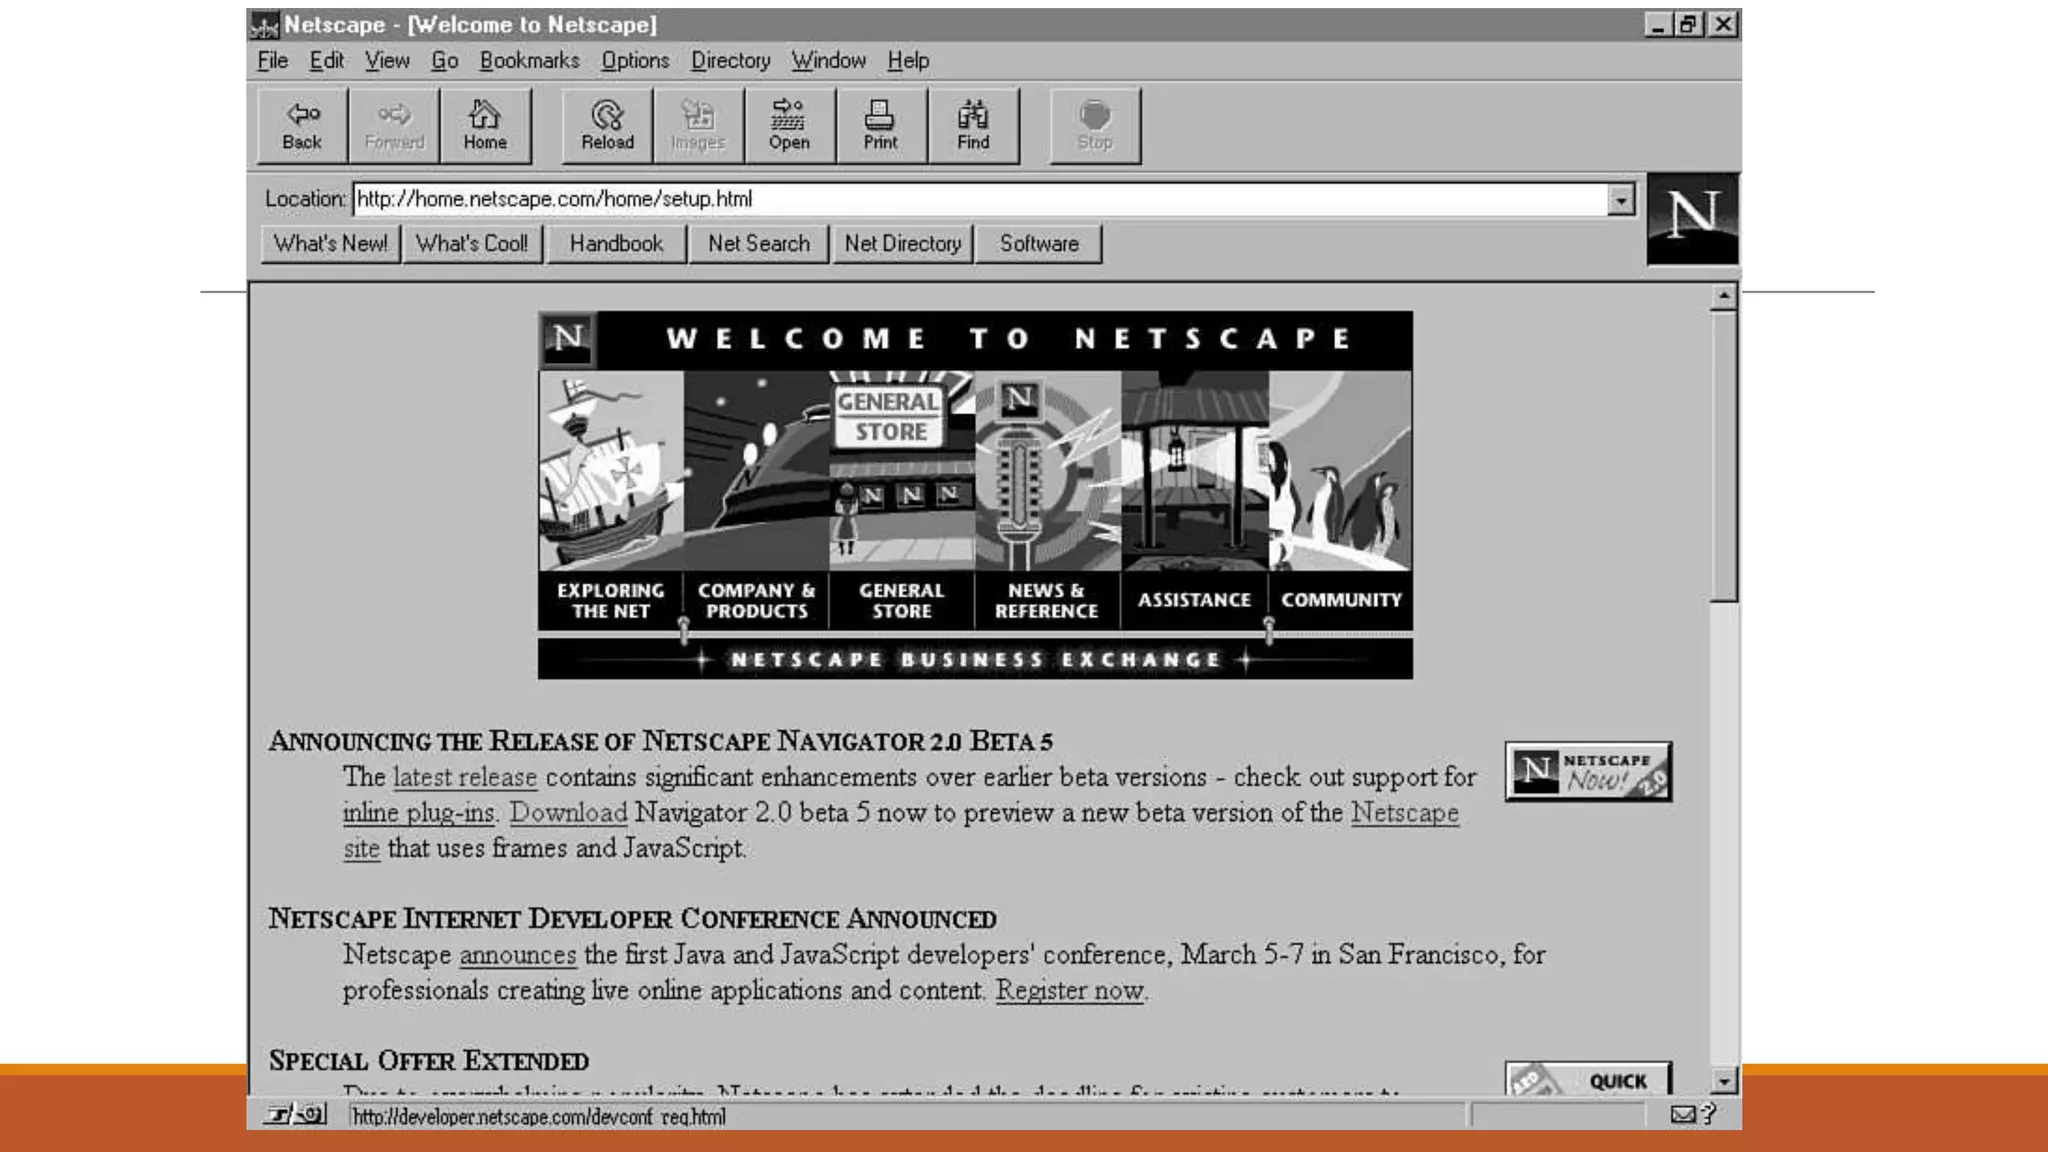Click the QUICK badge at page bottom
The height and width of the screenshot is (1152, 2048).
point(1588,1078)
